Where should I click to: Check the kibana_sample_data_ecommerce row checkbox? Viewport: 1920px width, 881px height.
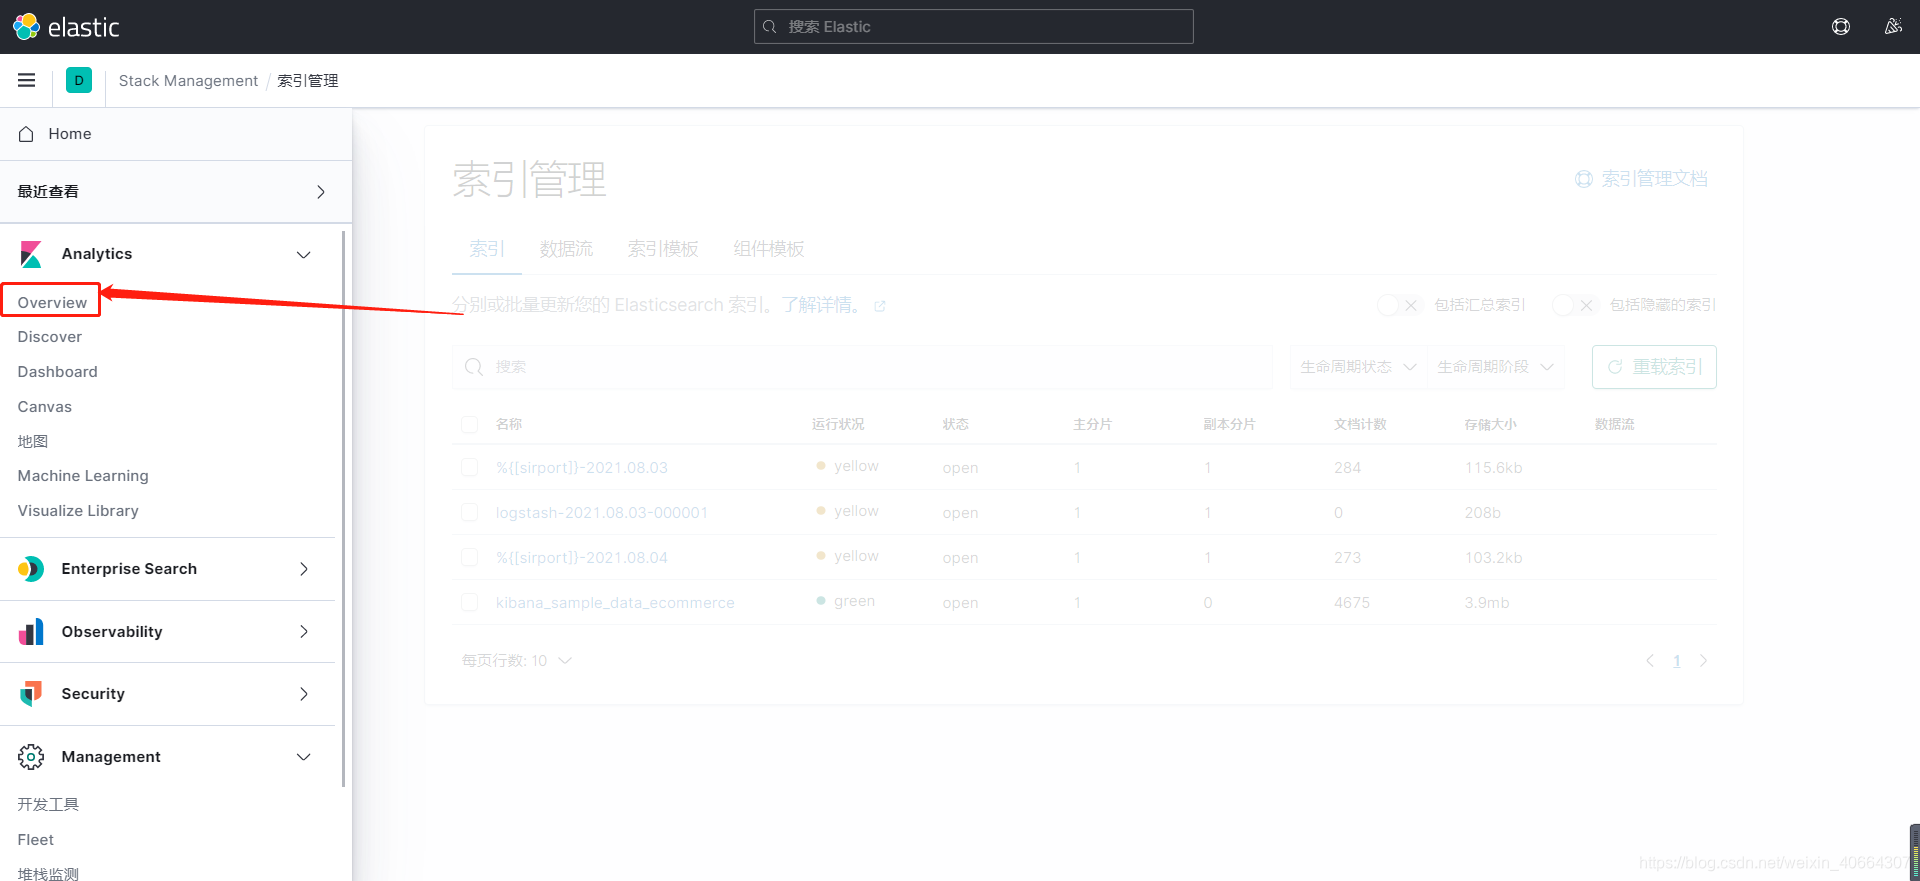pos(469,602)
